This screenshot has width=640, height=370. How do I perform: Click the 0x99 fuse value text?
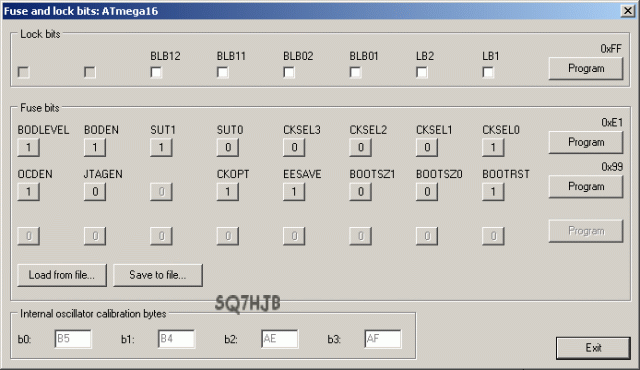[612, 167]
